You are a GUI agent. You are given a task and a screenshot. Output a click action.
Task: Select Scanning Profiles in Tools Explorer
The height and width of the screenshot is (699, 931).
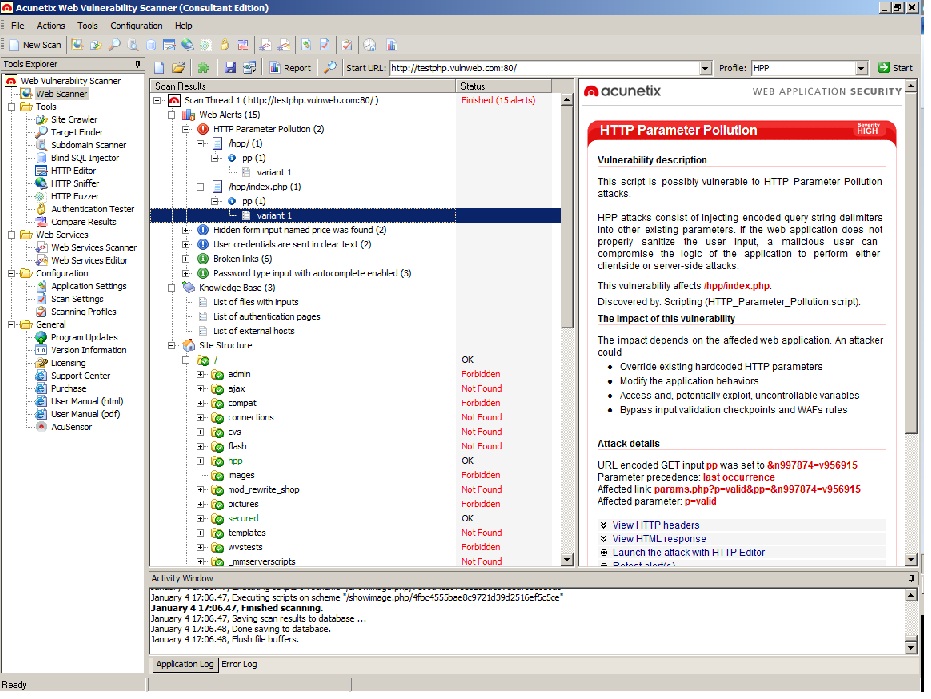click(84, 312)
